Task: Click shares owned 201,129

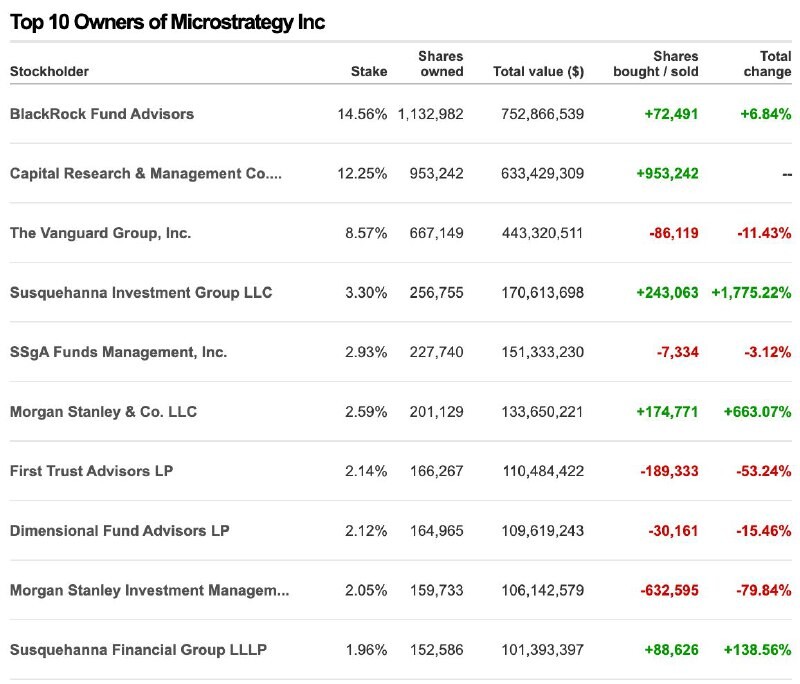Action: [x=437, y=412]
